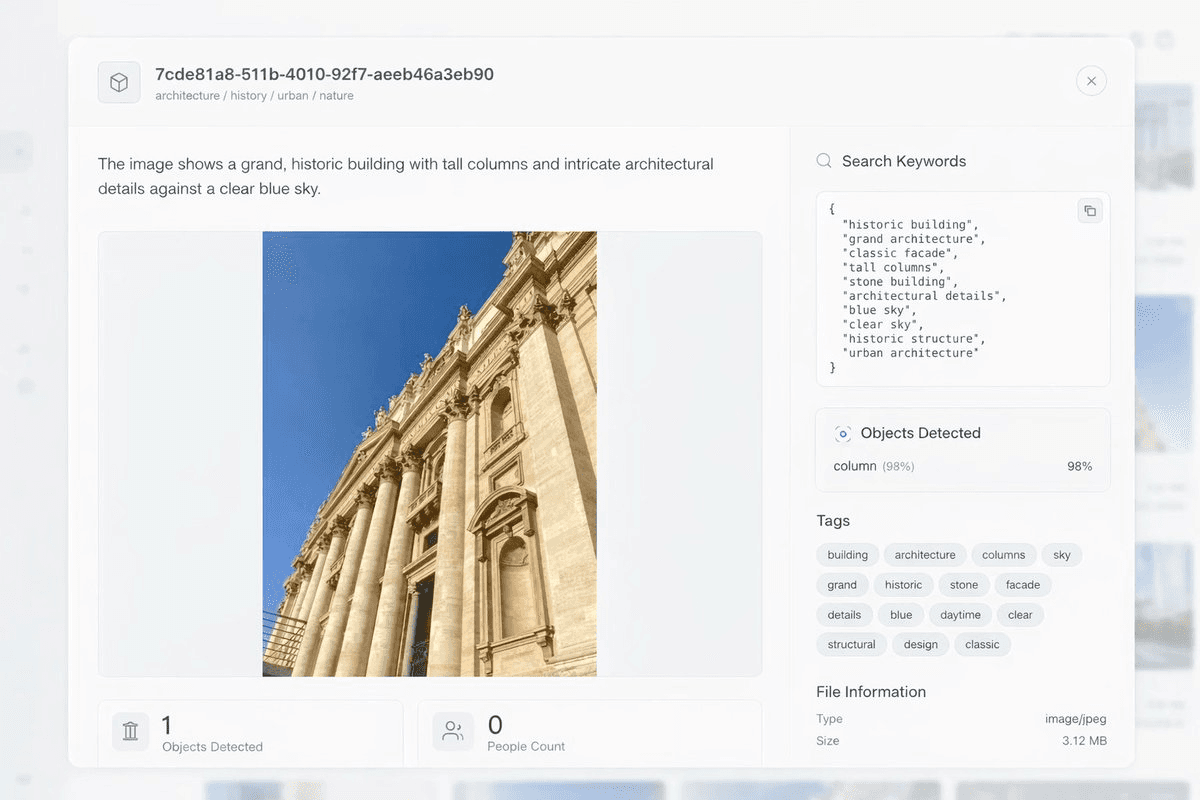Copy the search keywords JSON
Screen dimensions: 1200x800
click(1090, 210)
